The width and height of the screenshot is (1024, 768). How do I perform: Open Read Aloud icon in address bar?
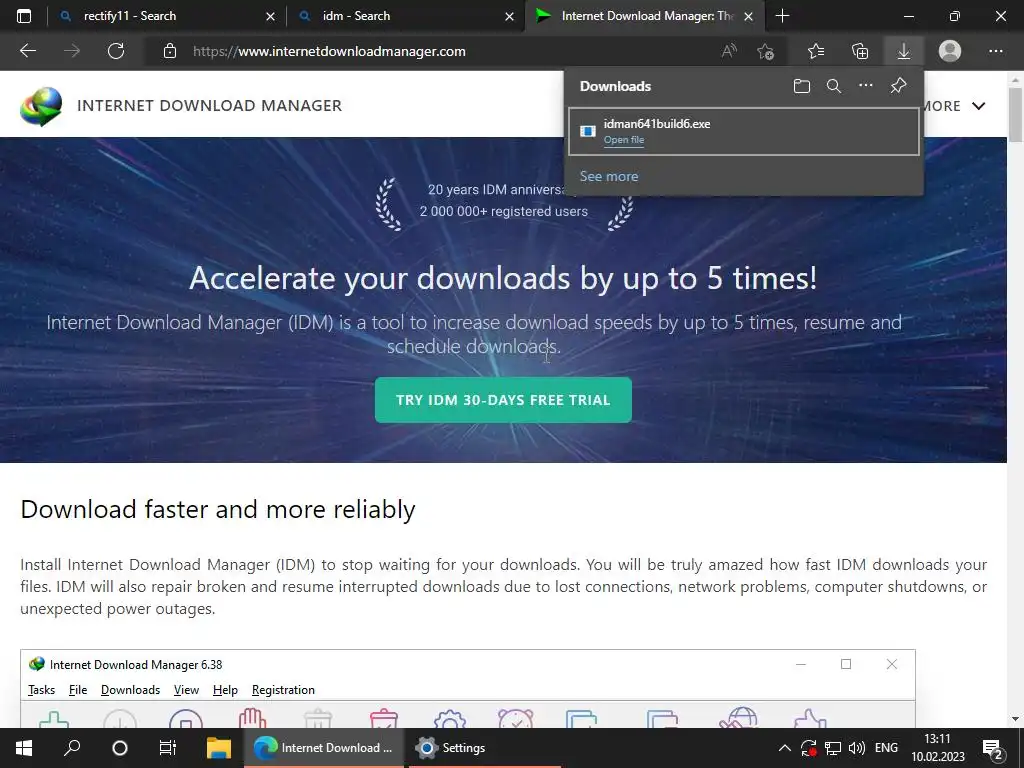(729, 51)
